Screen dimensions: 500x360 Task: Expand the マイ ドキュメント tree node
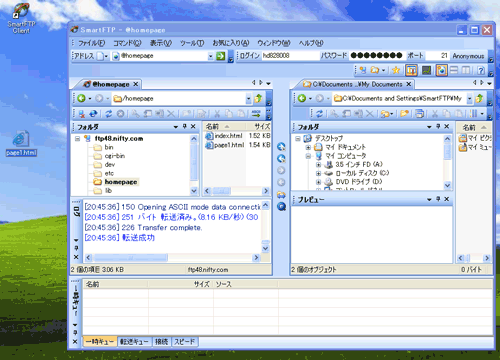coord(308,147)
